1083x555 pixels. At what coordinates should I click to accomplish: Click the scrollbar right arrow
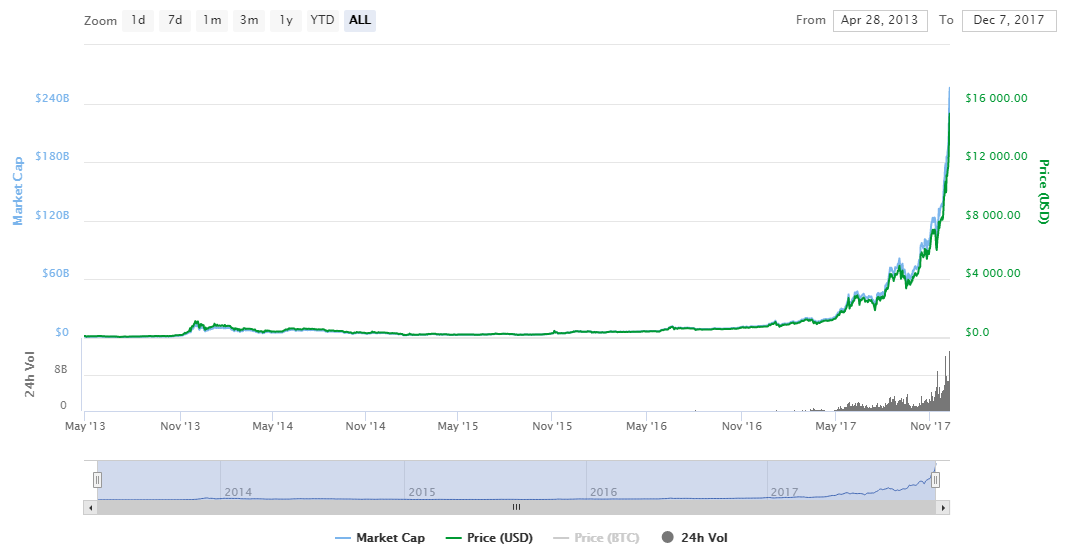(x=942, y=507)
